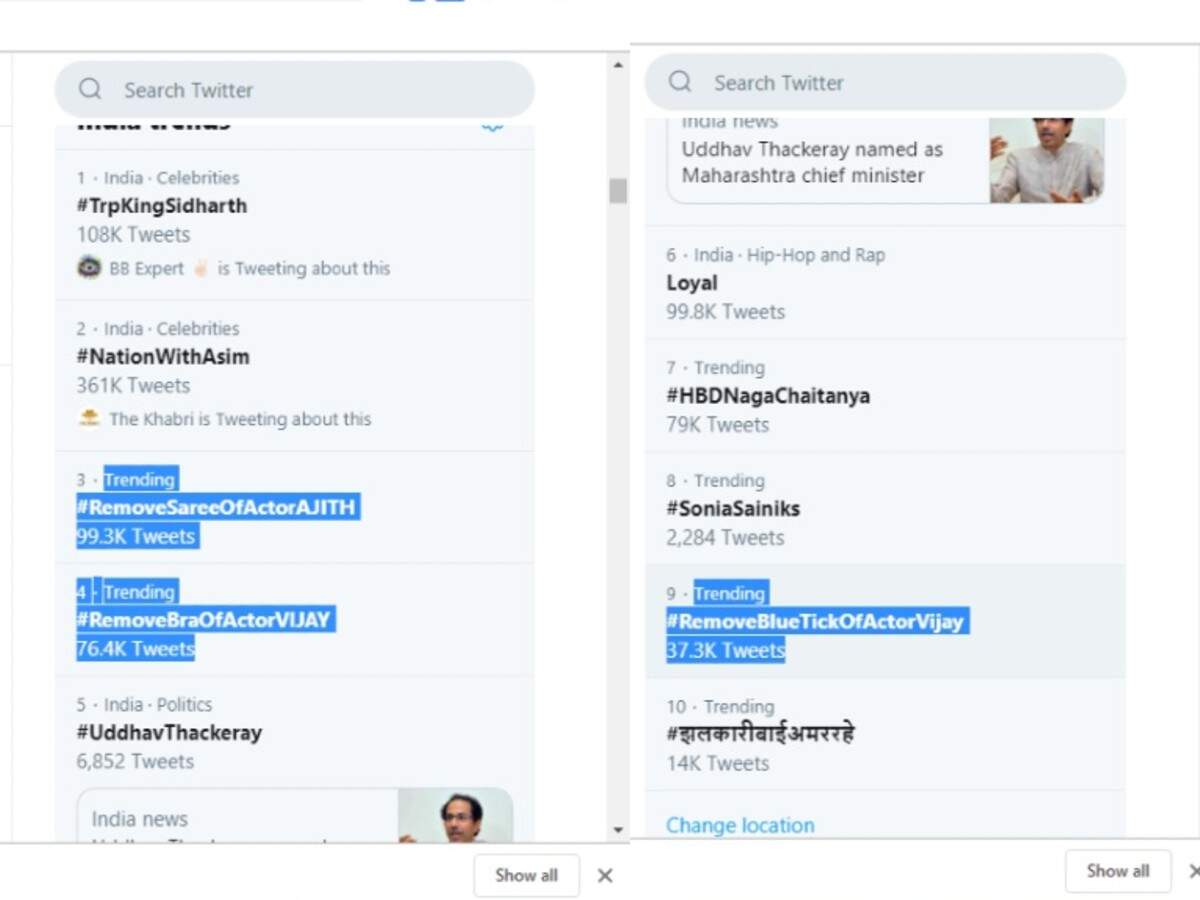1200x900 pixels.
Task: Click '6 · India · Hip-Hop and Rap' label
Action: [x=775, y=255]
